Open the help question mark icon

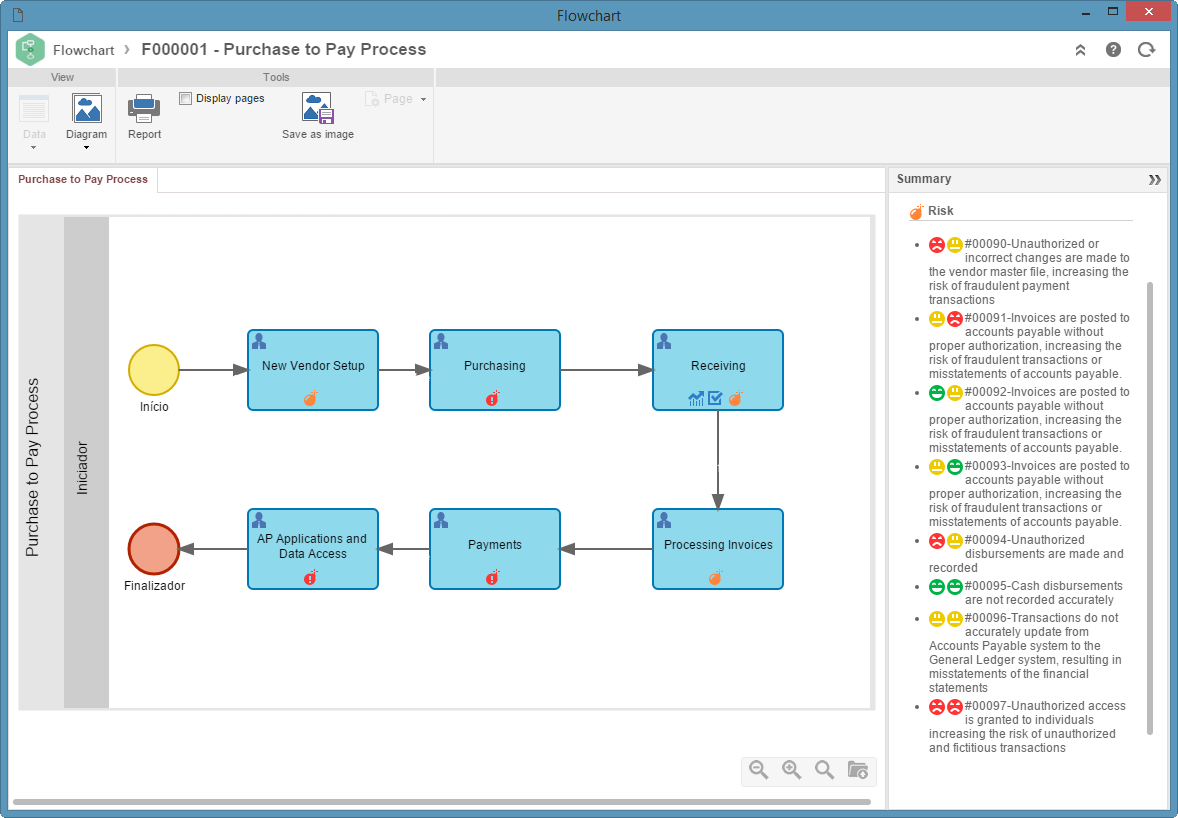point(1113,50)
